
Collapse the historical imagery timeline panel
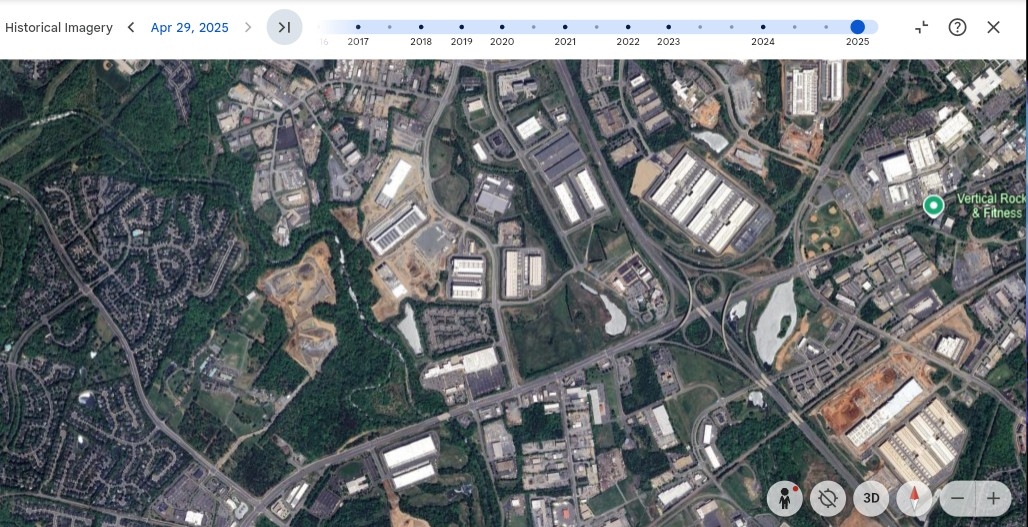pyautogui.click(x=921, y=27)
